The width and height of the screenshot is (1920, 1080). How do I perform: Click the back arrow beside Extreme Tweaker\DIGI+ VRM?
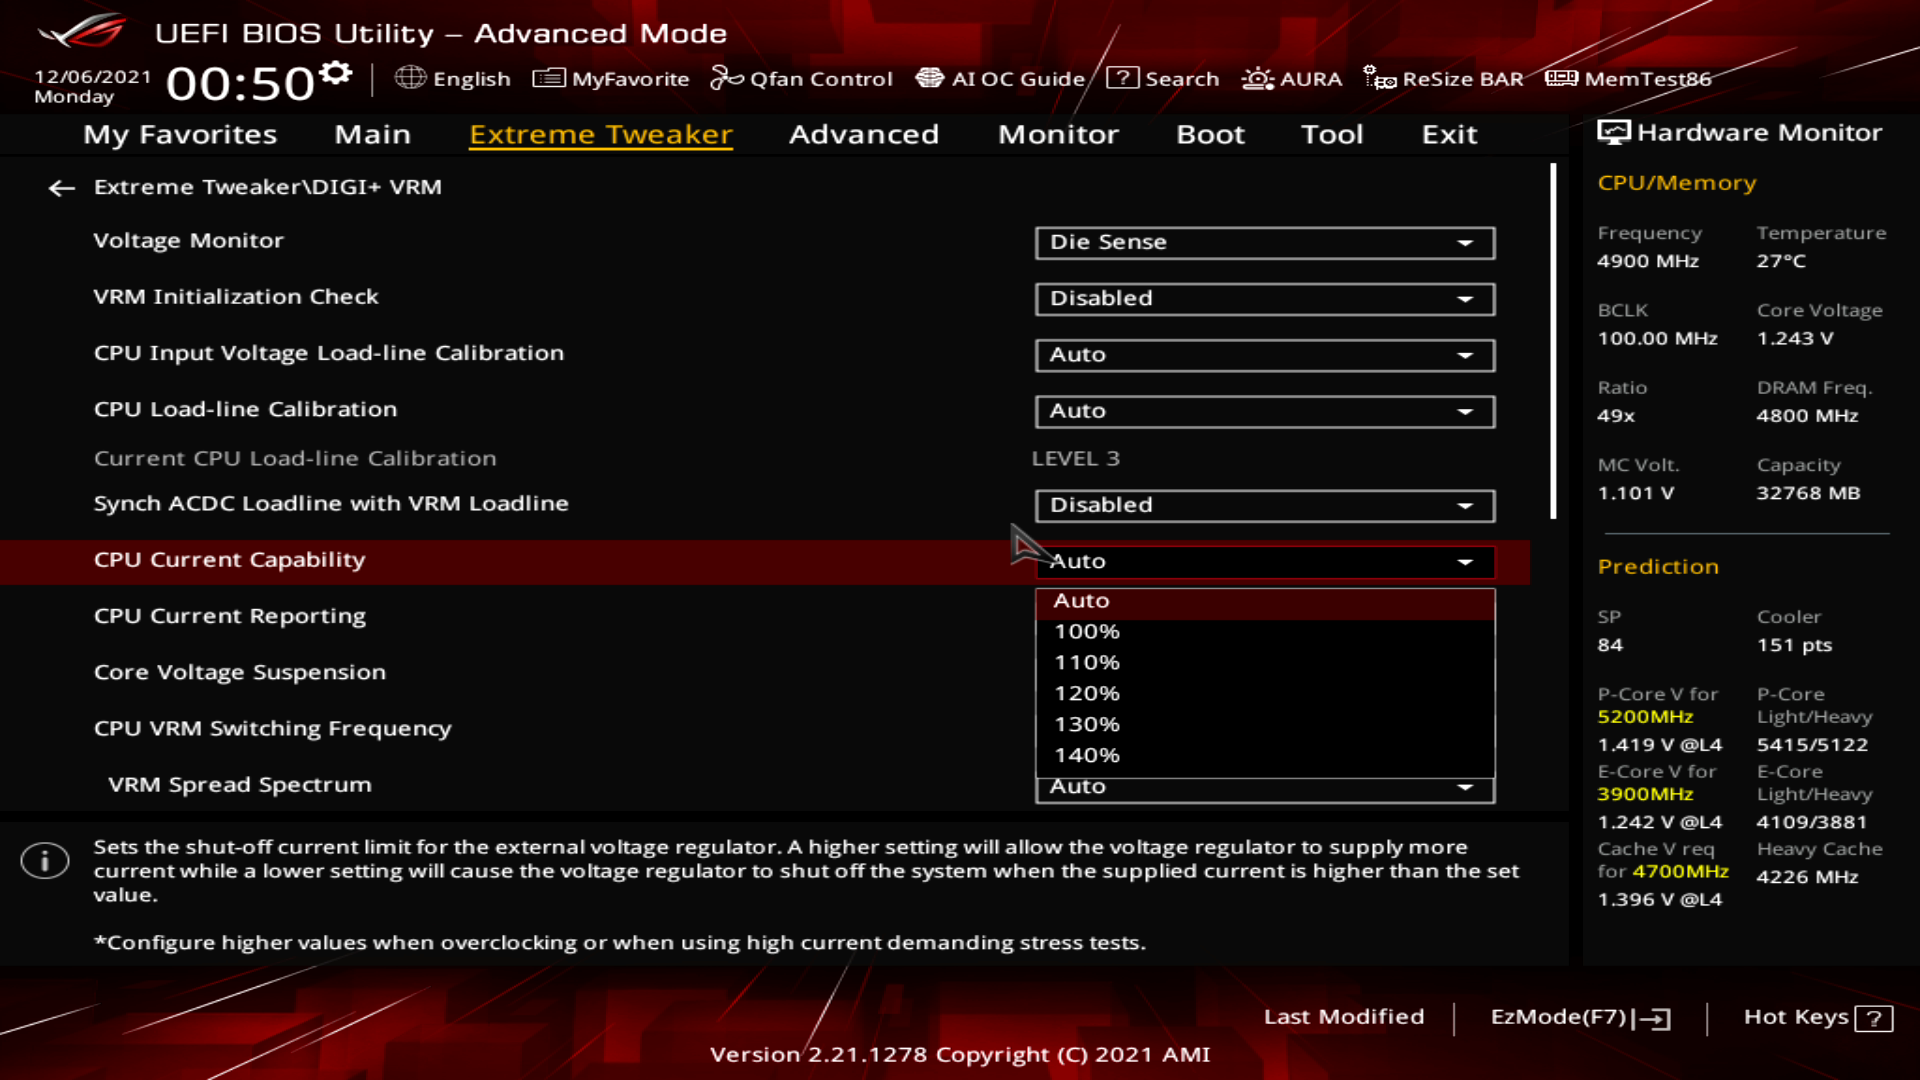(62, 188)
